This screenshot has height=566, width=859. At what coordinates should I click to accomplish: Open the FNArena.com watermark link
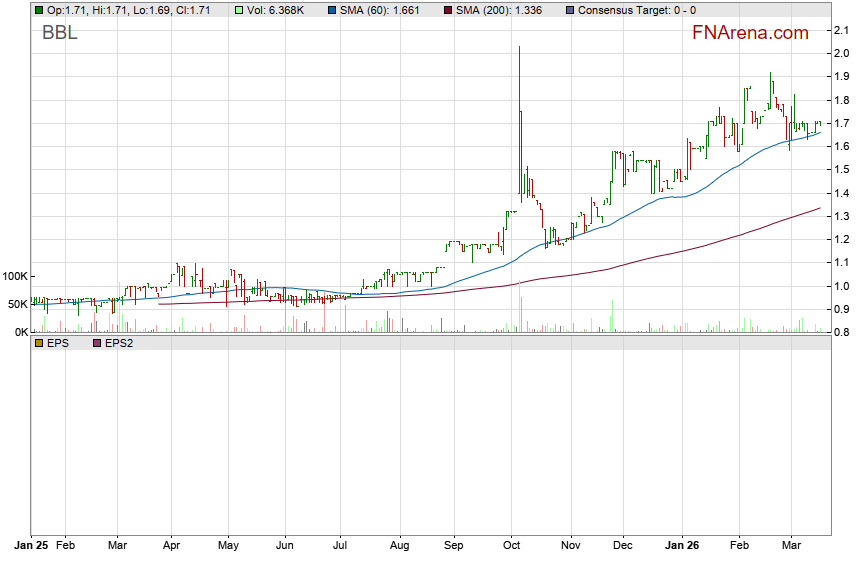750,33
